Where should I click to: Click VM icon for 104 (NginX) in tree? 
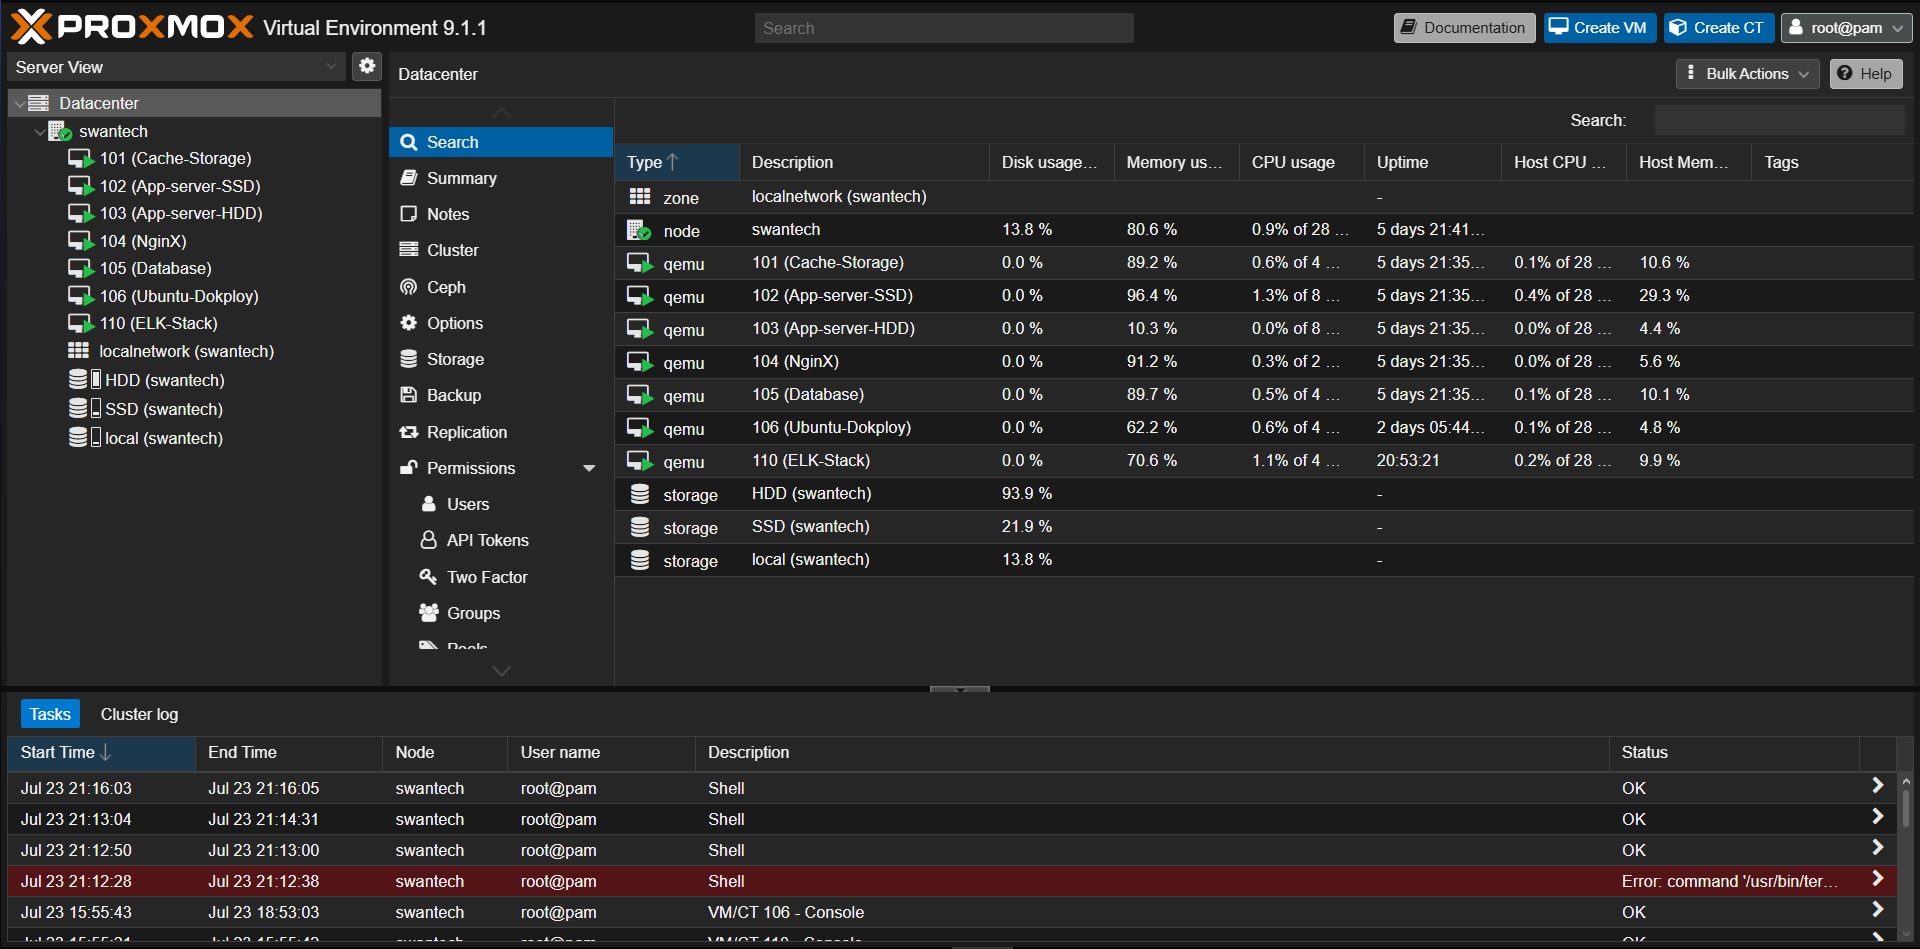click(81, 241)
